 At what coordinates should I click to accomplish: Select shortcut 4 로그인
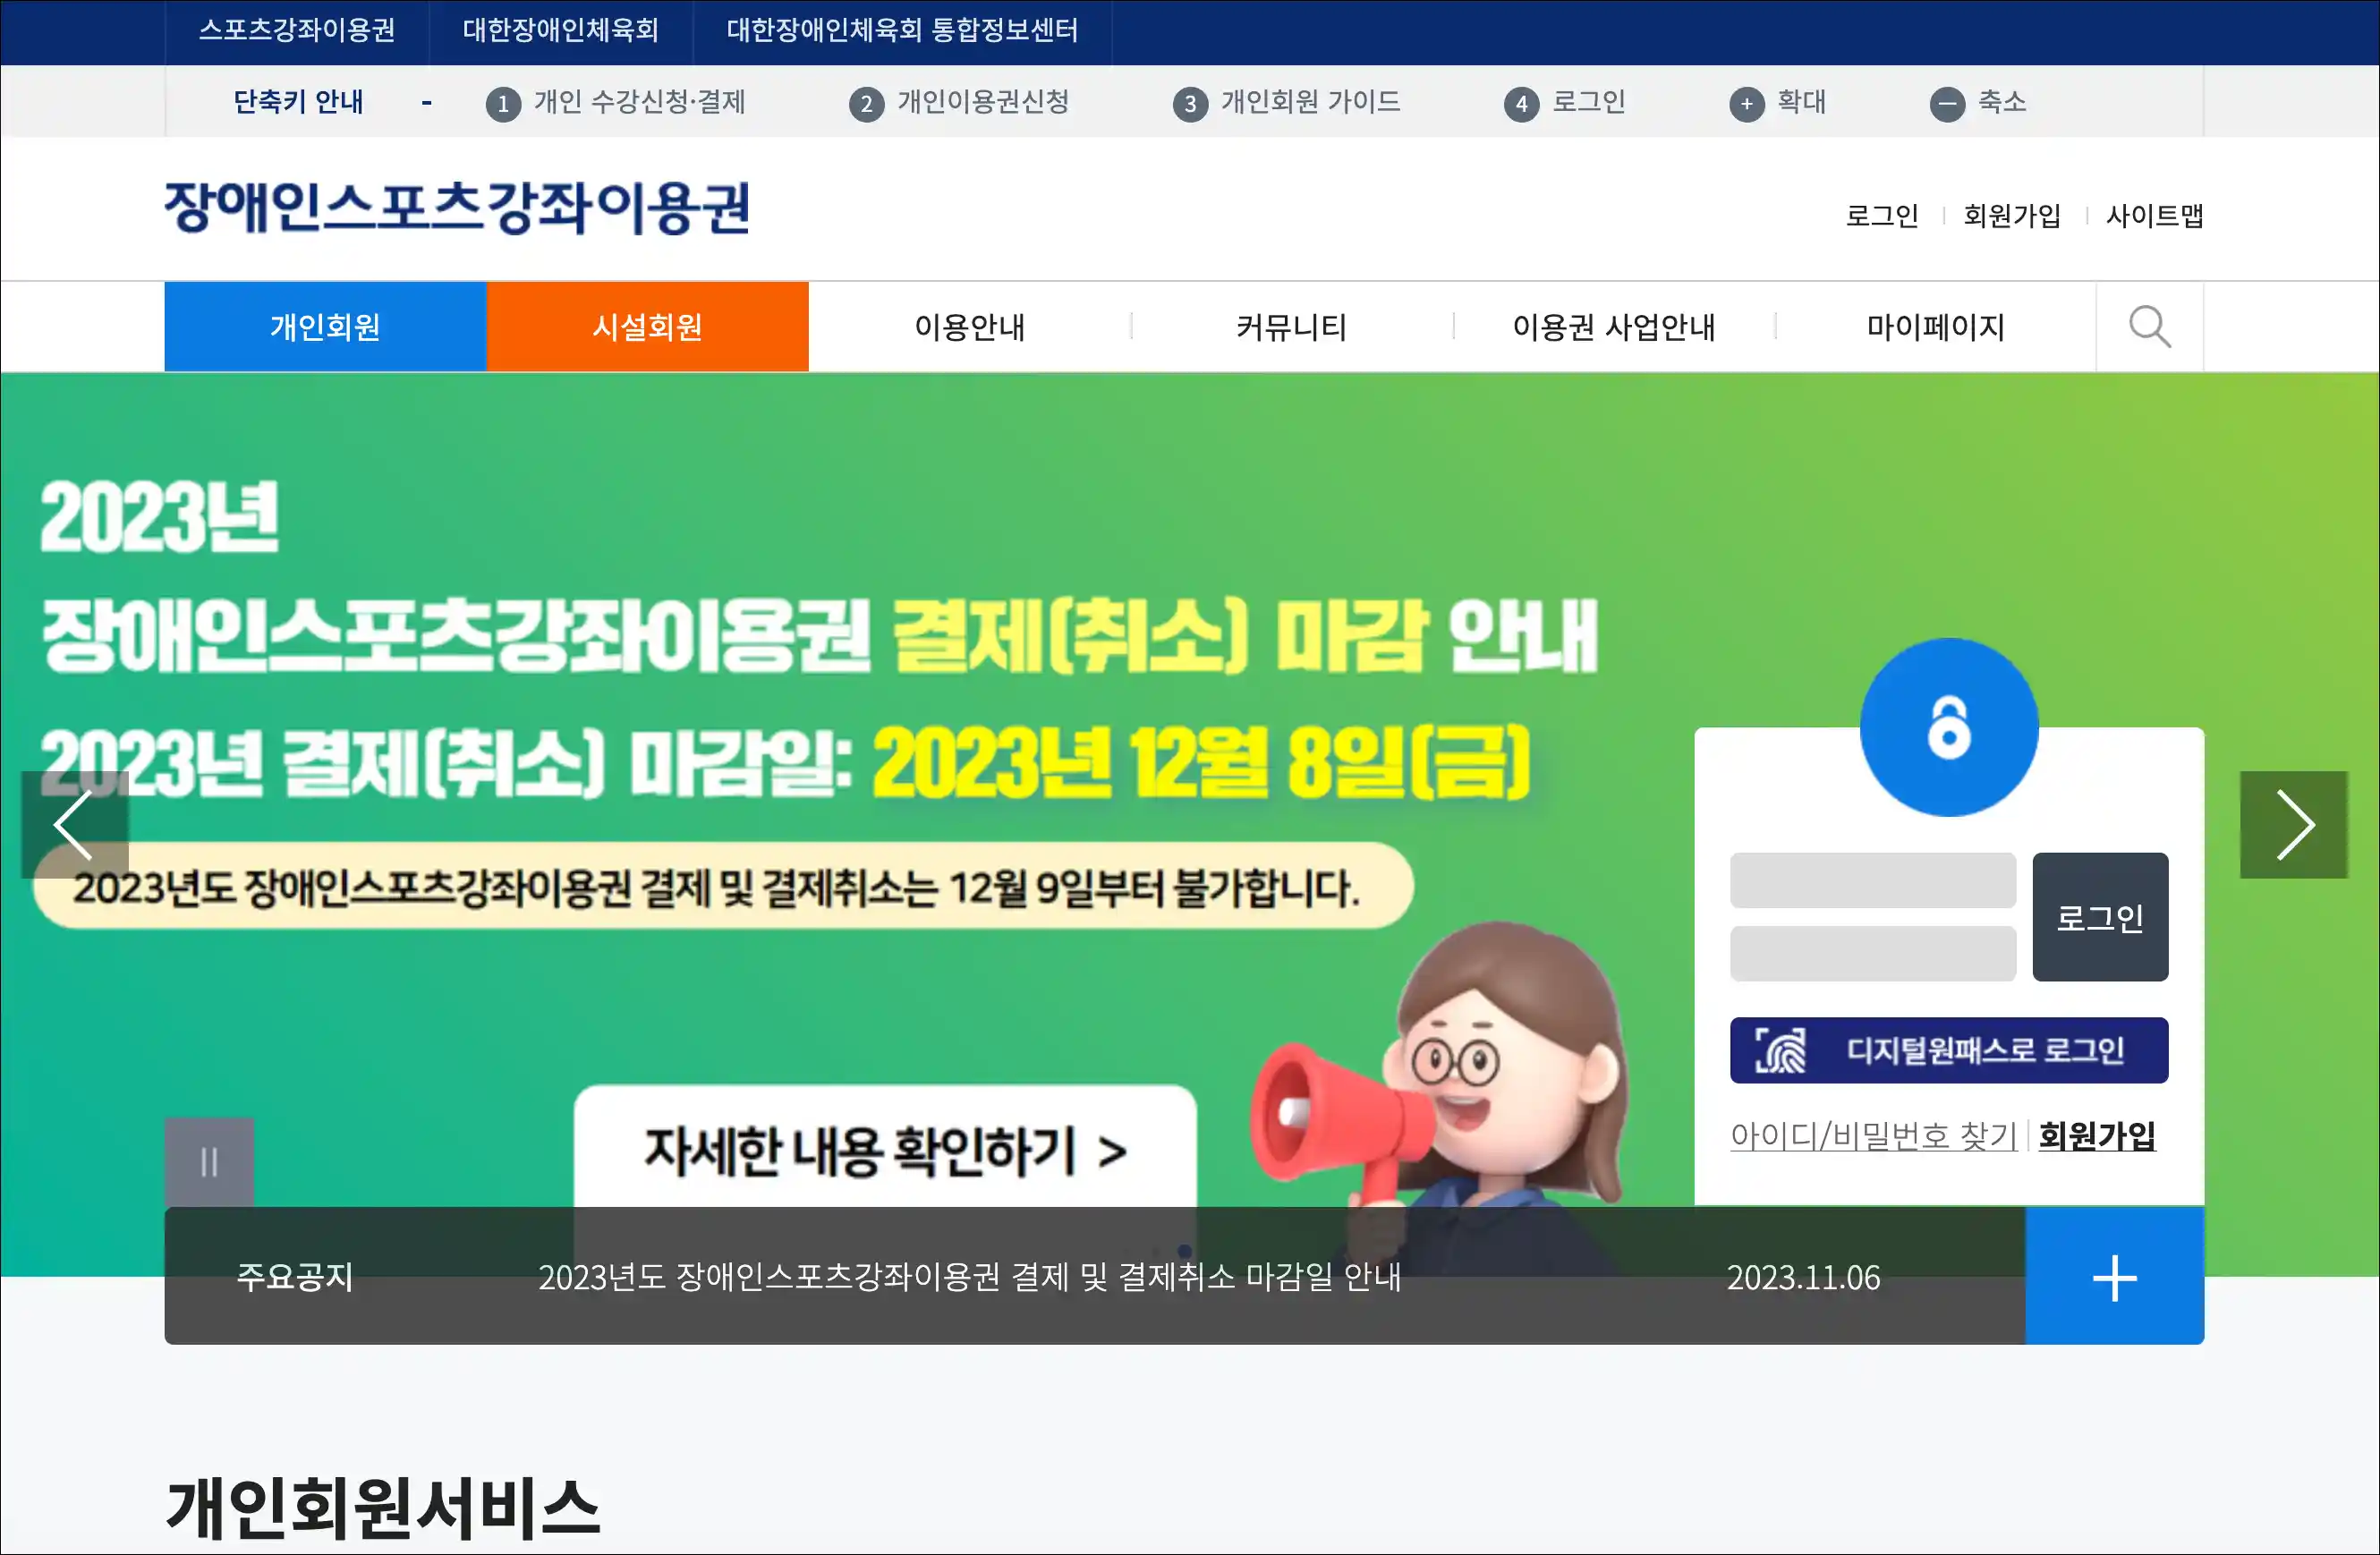tap(1565, 102)
